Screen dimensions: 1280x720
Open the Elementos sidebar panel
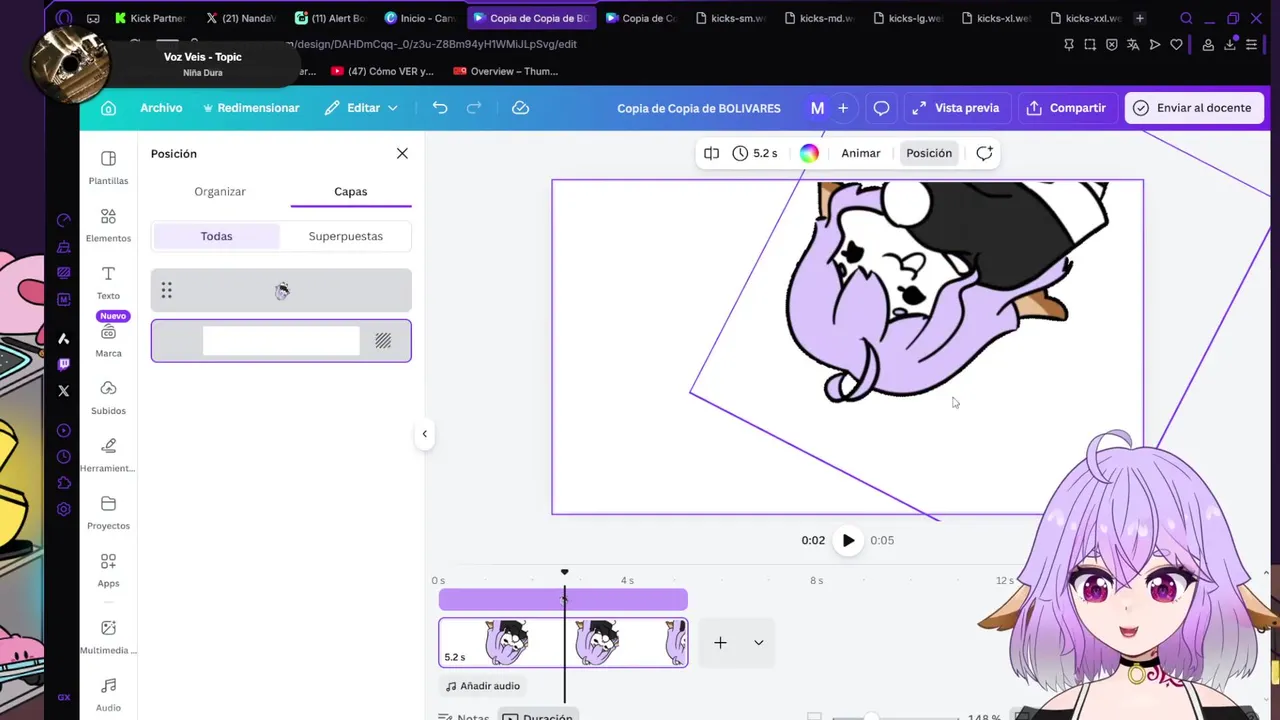coord(108,225)
